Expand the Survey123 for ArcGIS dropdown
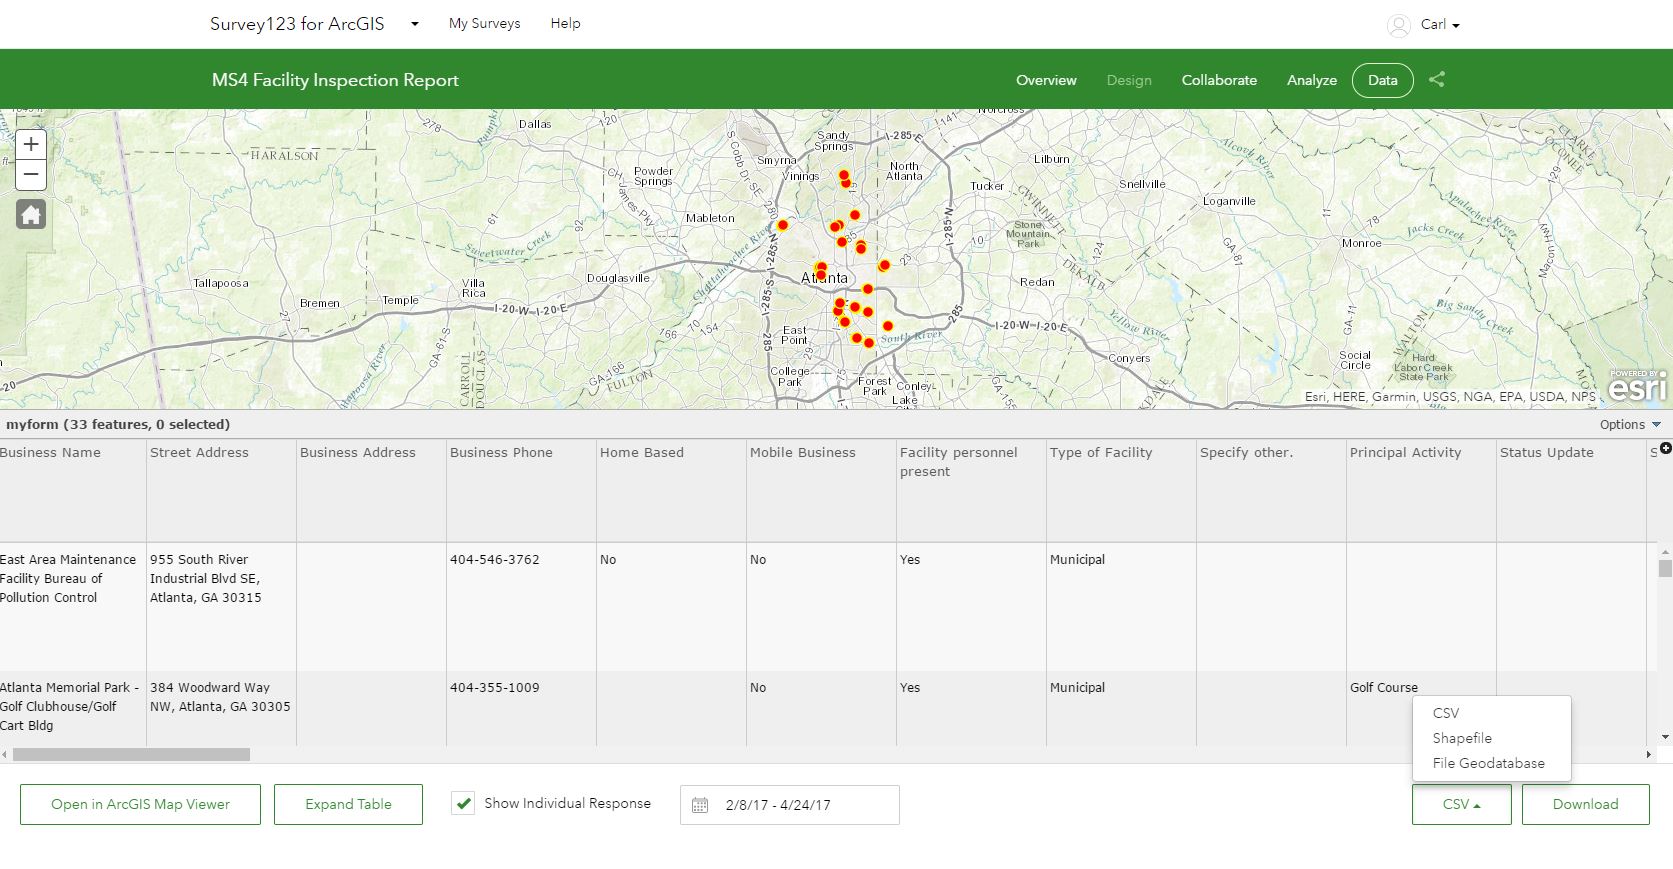Screen dimensions: 1673x869 click(x=415, y=24)
